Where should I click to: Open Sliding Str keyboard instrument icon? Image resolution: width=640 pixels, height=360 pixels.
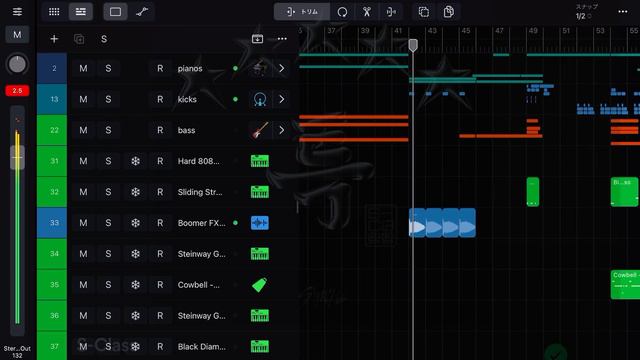coord(260,192)
